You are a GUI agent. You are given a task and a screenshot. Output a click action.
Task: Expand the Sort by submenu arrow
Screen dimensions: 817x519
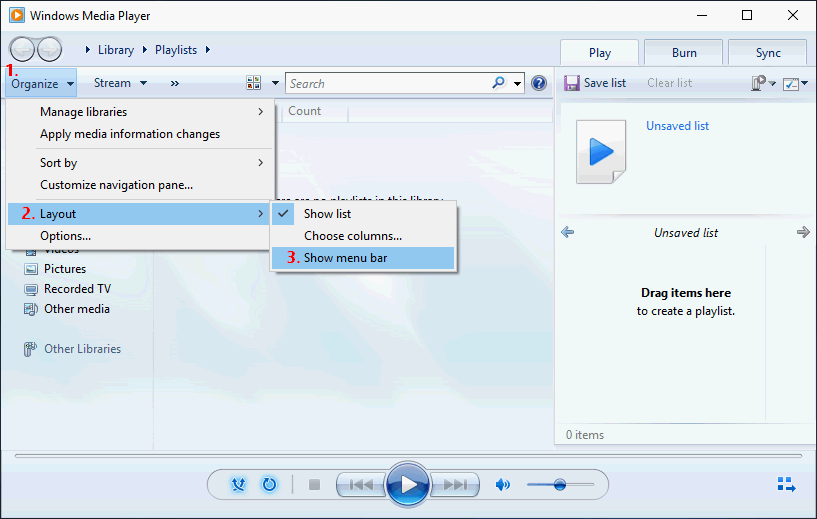(x=261, y=163)
